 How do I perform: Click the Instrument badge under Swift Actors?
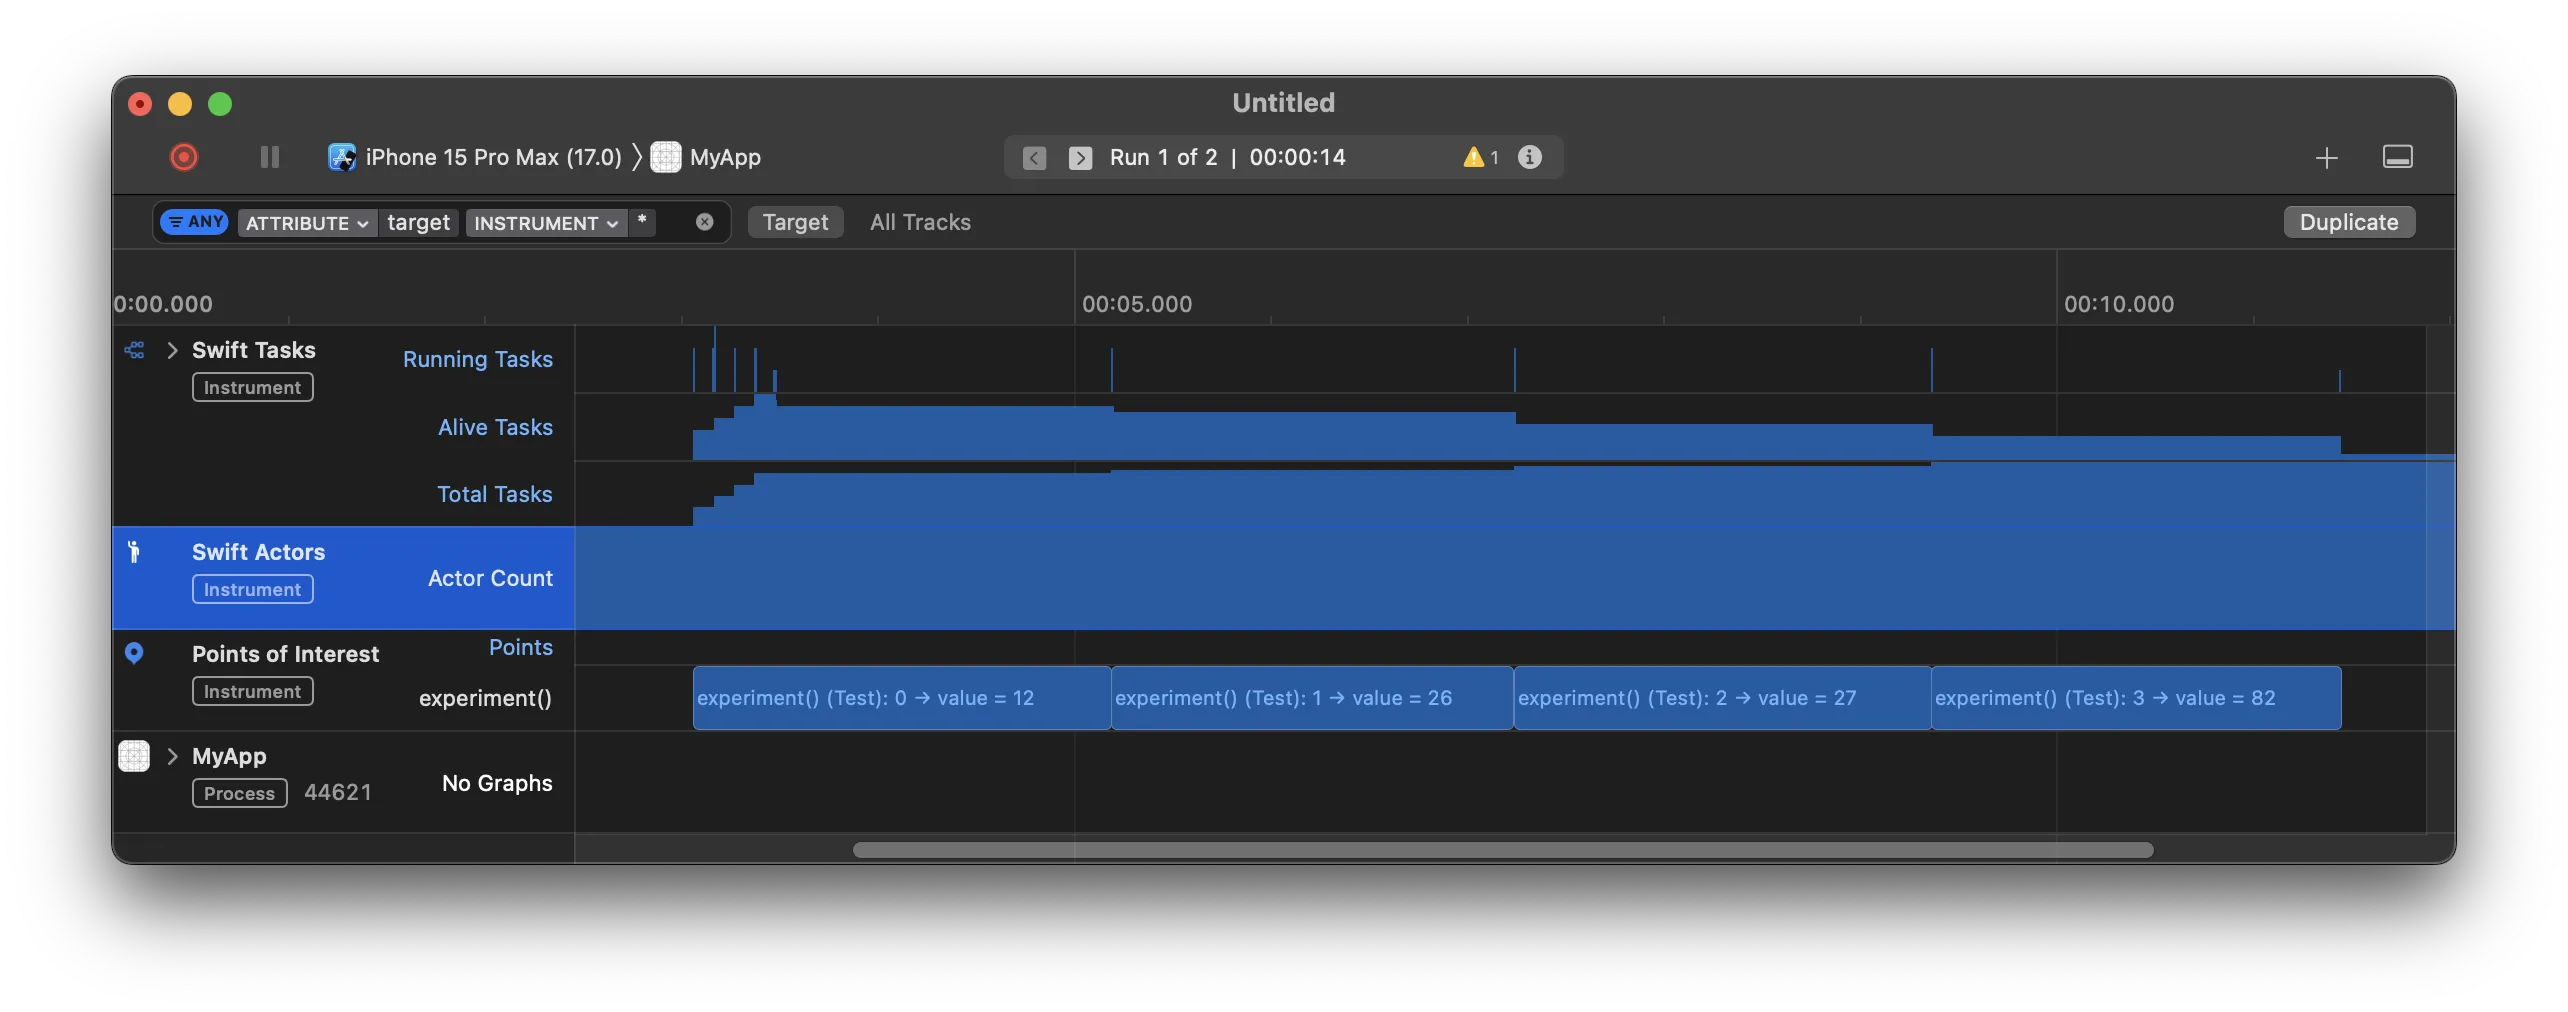(x=252, y=589)
